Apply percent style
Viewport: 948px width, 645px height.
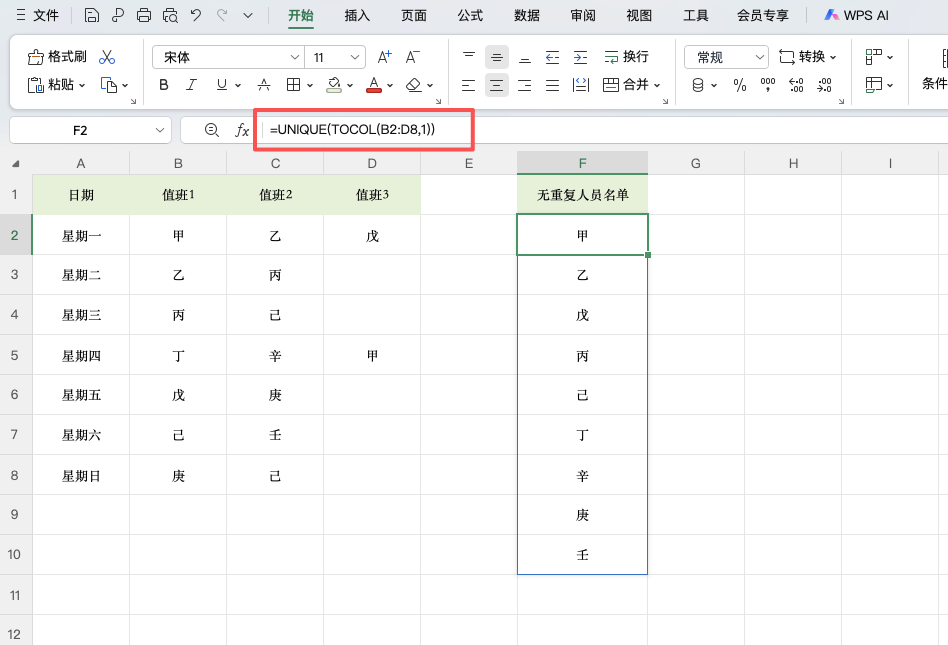[x=740, y=85]
